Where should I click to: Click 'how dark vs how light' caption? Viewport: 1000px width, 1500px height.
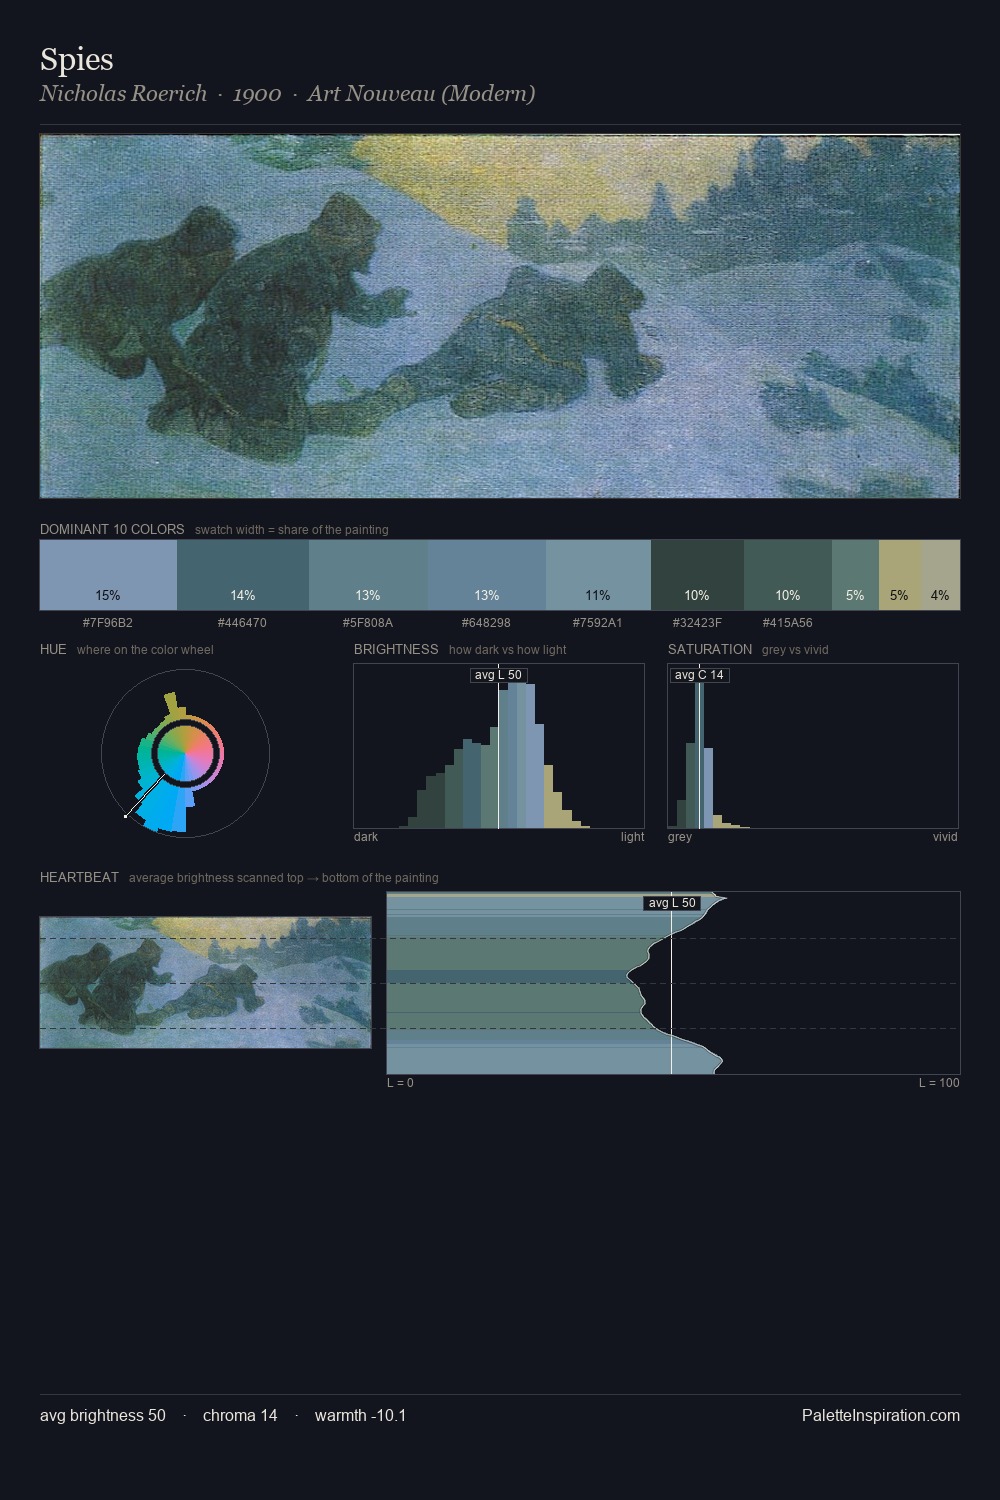click(x=508, y=650)
